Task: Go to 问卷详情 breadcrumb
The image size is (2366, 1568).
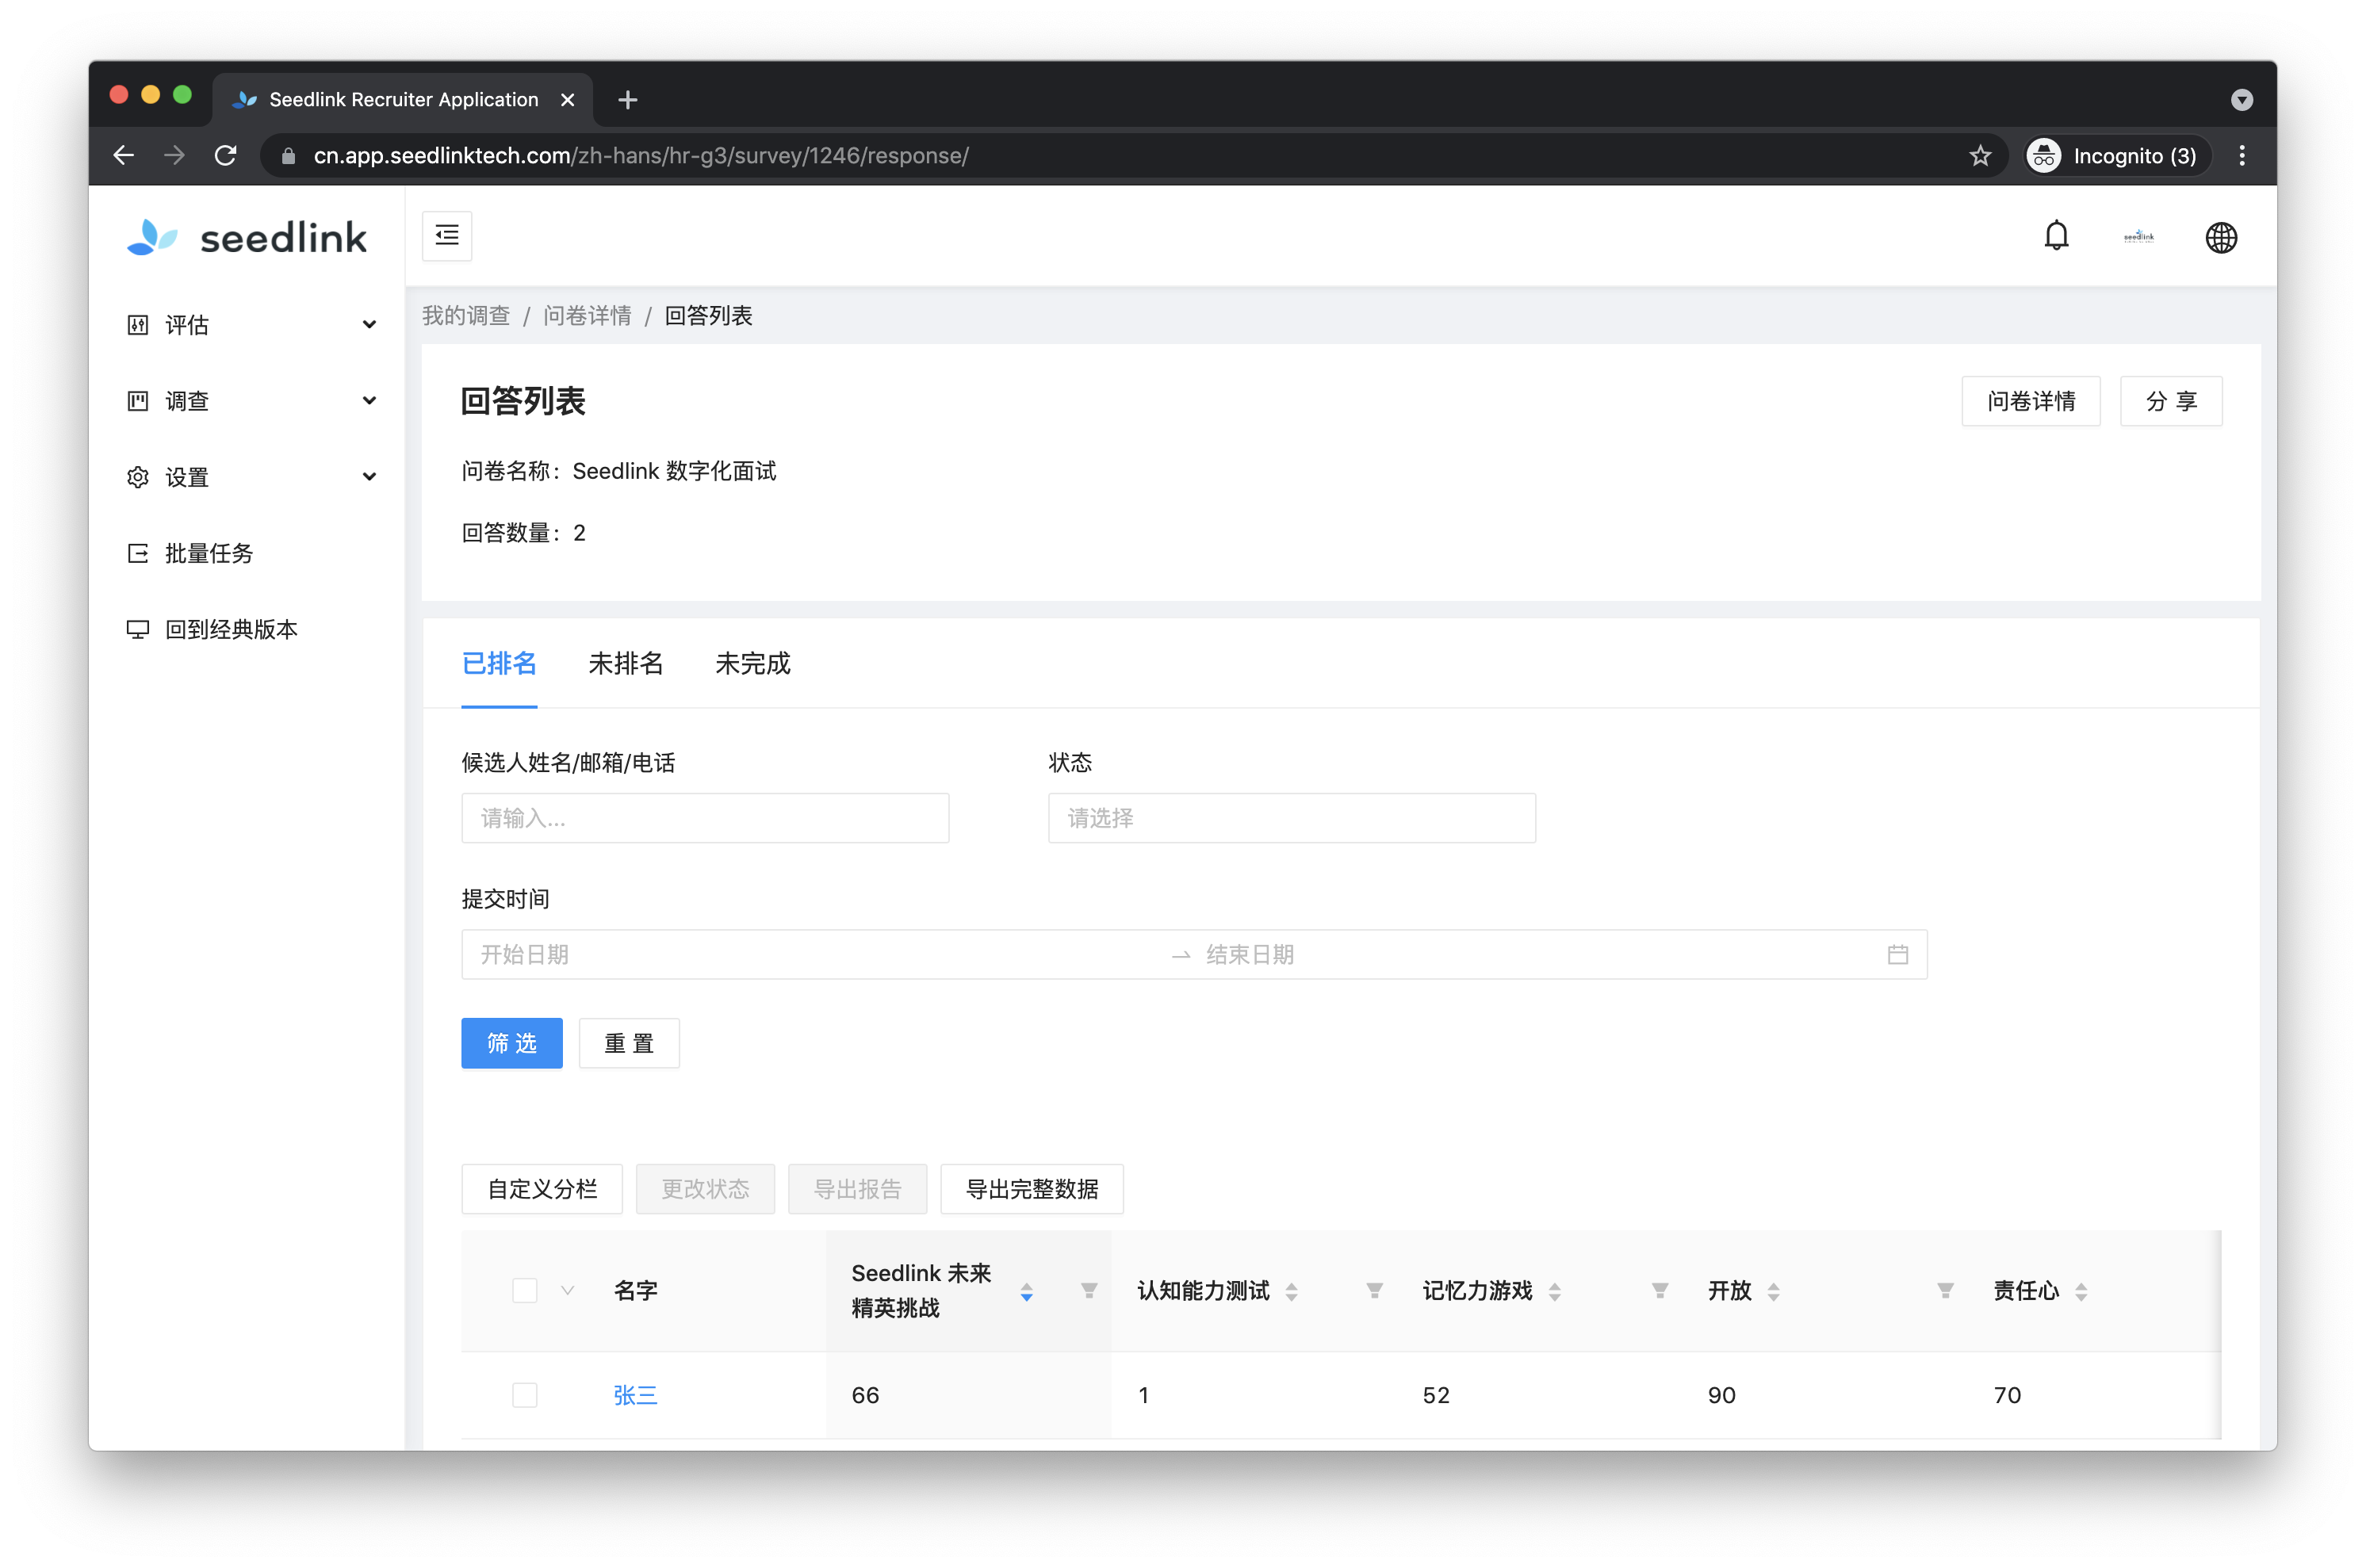Action: pos(587,315)
